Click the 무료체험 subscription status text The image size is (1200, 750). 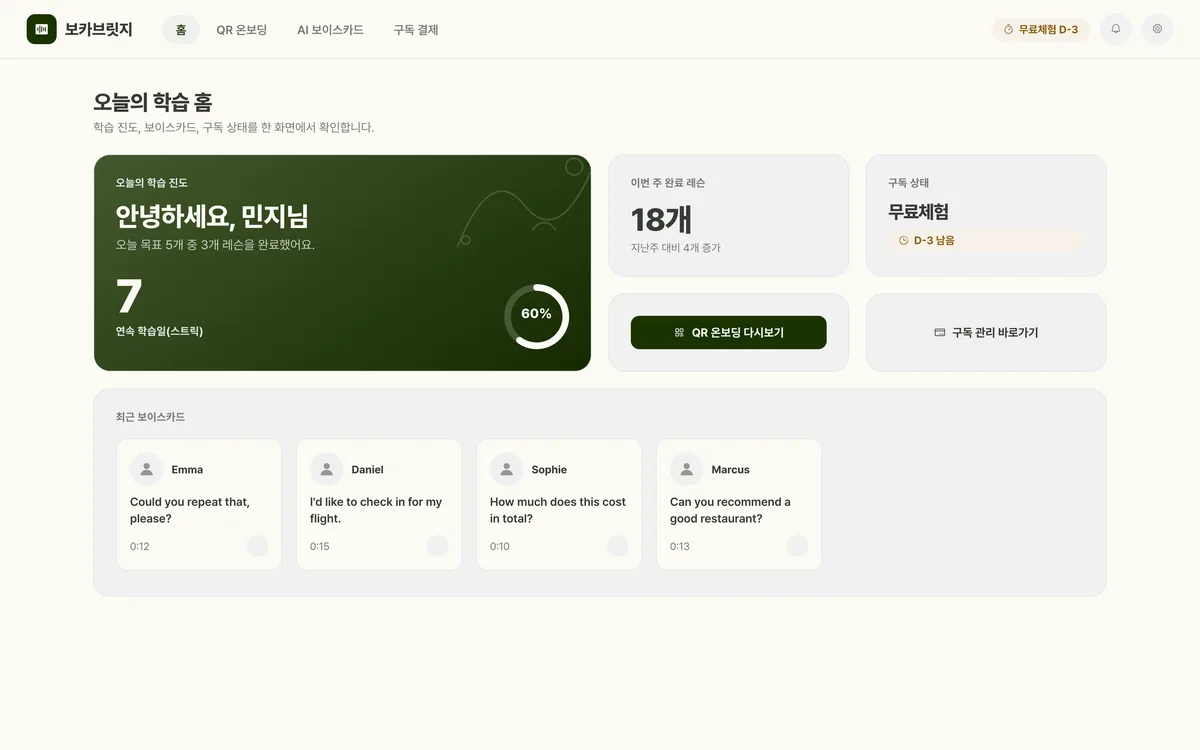tap(918, 212)
